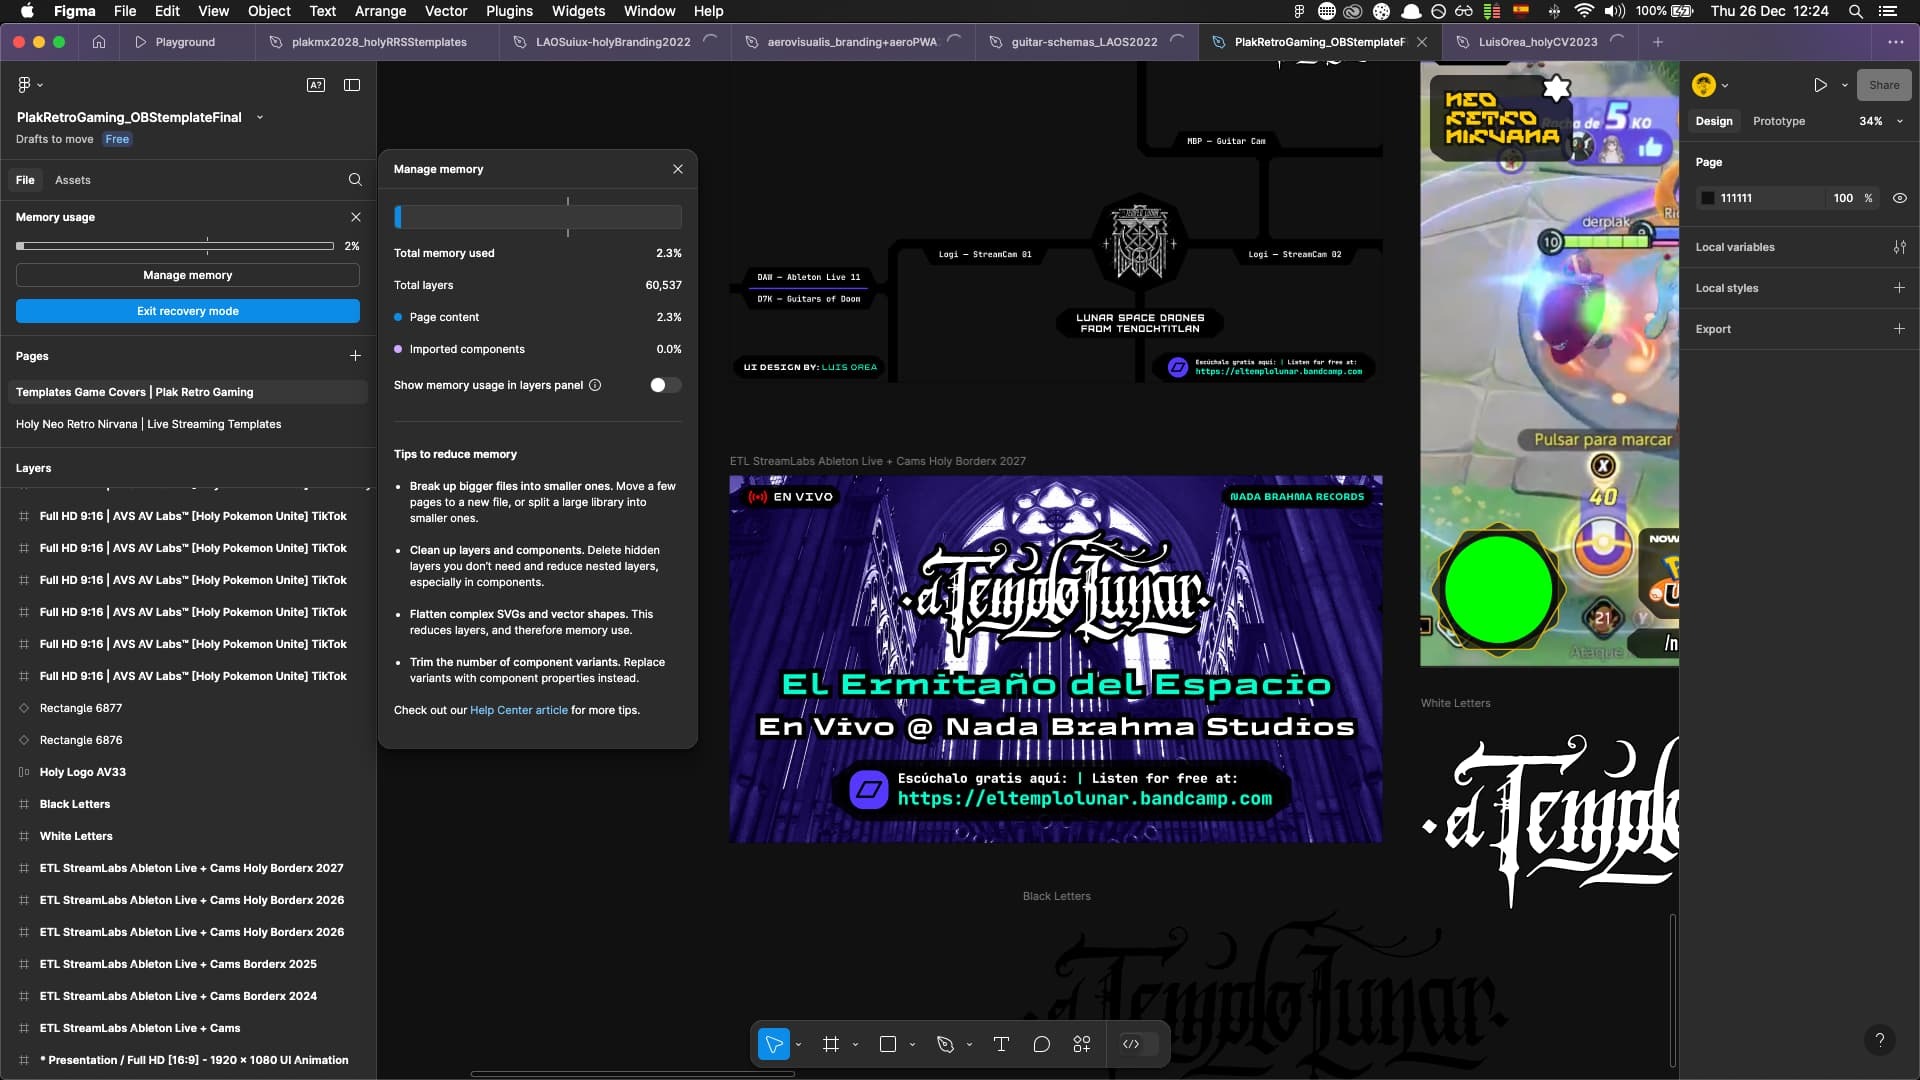Select ETL StreamLabs Ableton 2027 layer
The width and height of the screenshot is (1920, 1080).
pyautogui.click(x=191, y=868)
